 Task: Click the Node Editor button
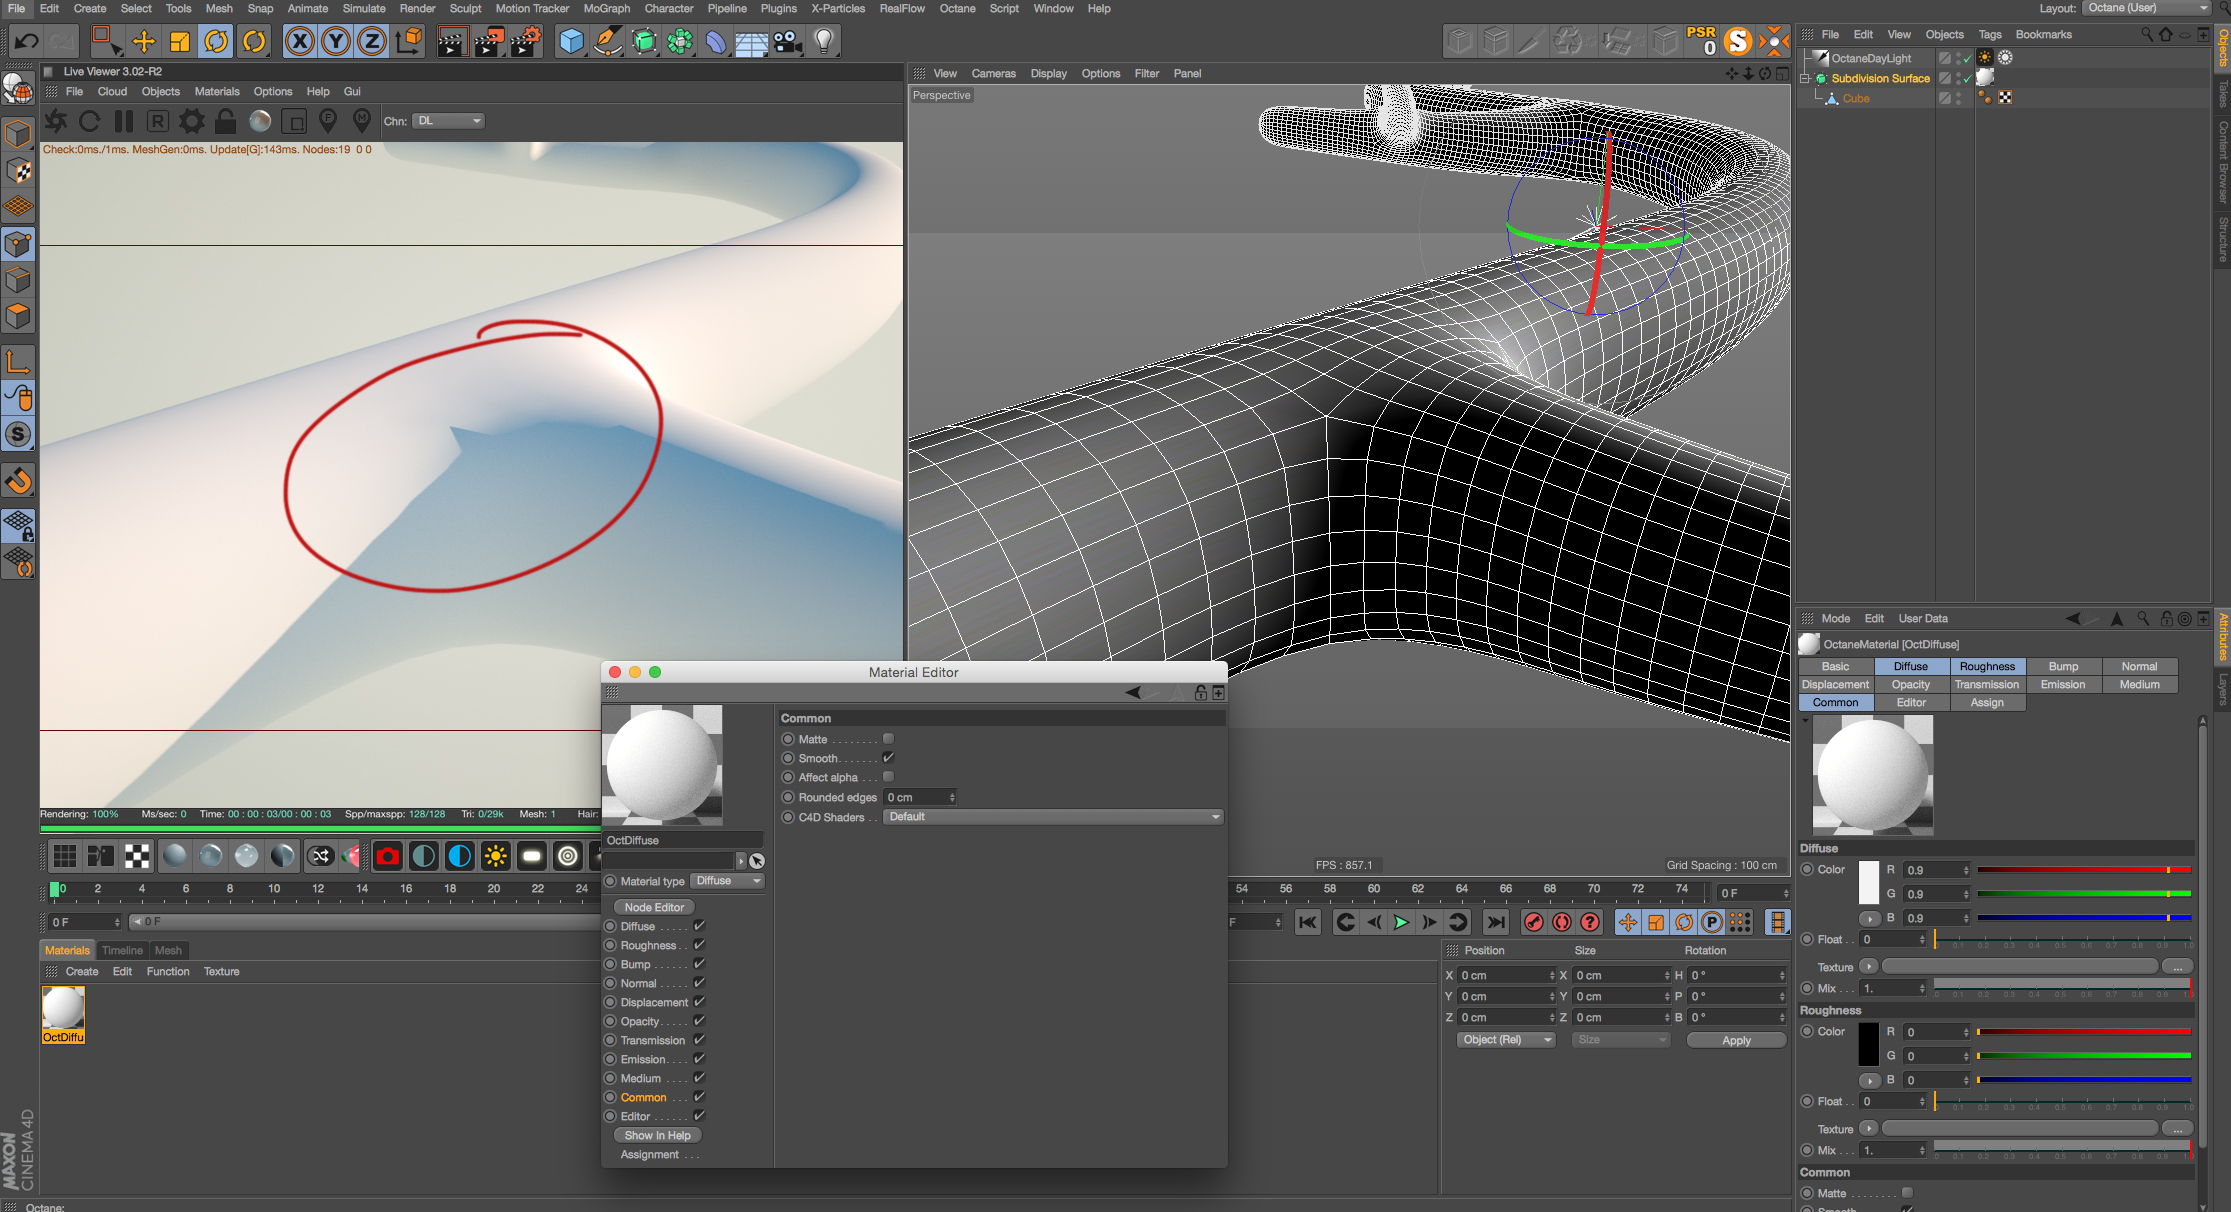pyautogui.click(x=654, y=907)
